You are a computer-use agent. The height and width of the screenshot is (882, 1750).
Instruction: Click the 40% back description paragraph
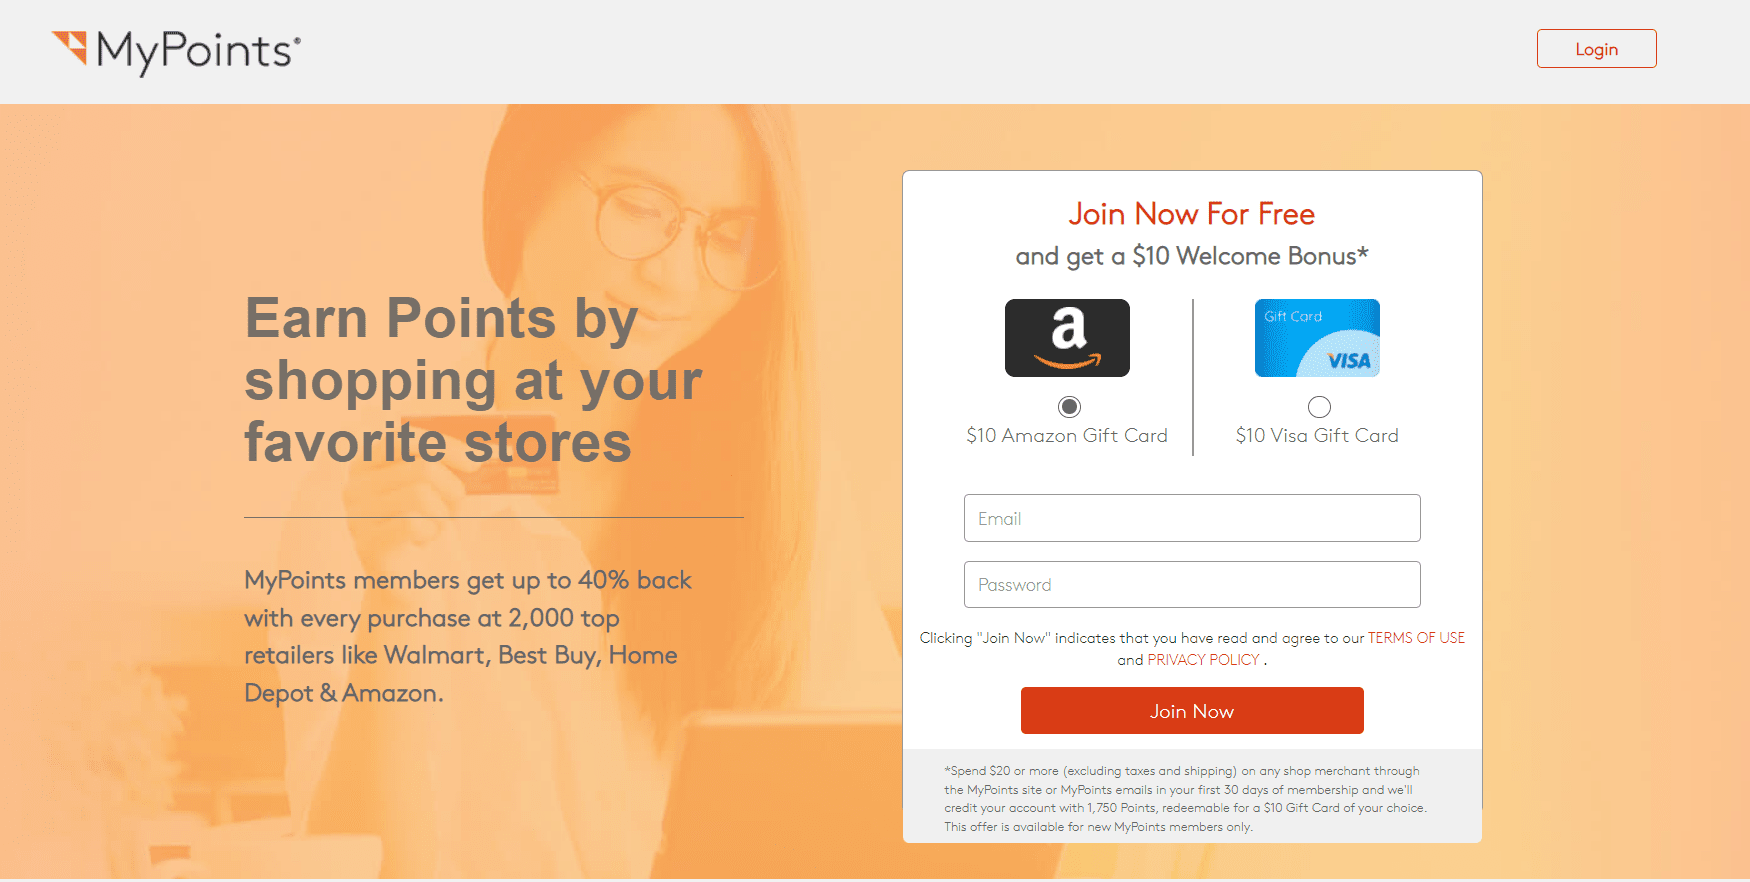pos(468,637)
